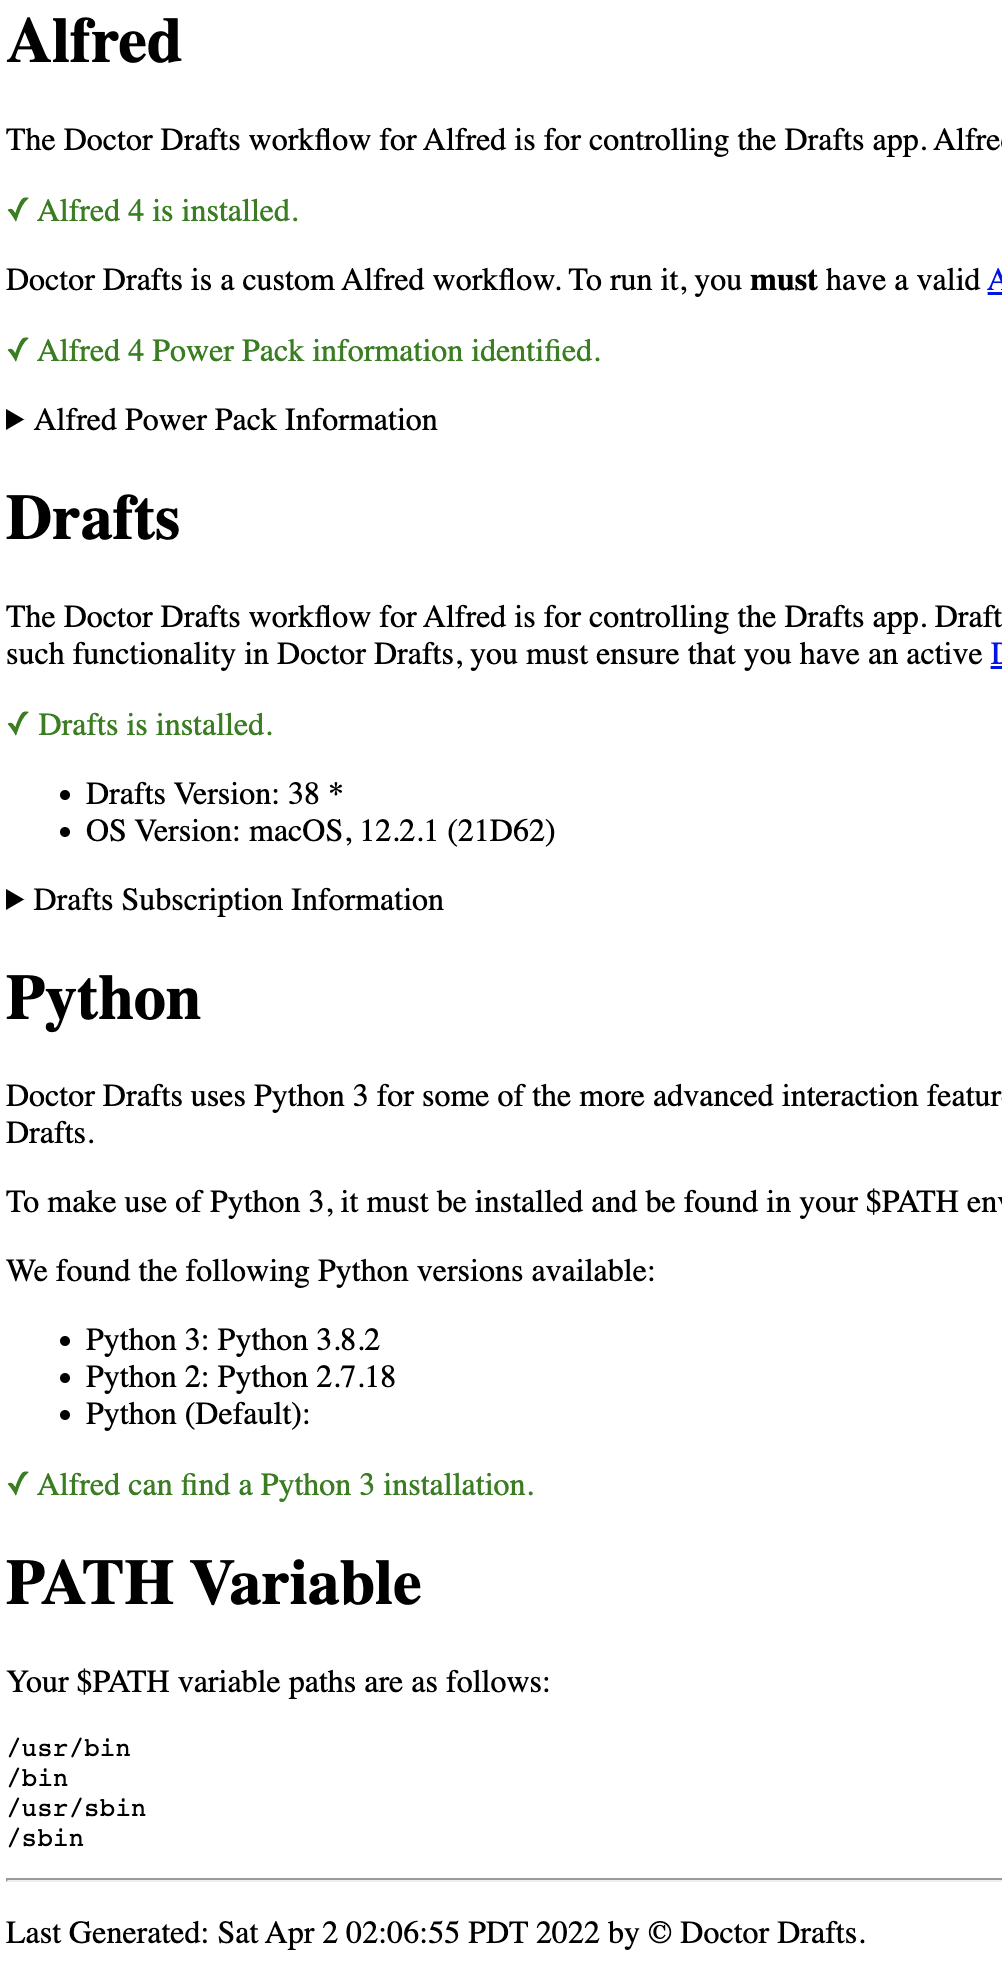Click the green checkmark beside 'Alfred 4 is installed'
1002x1972 pixels.
pyautogui.click(x=17, y=211)
